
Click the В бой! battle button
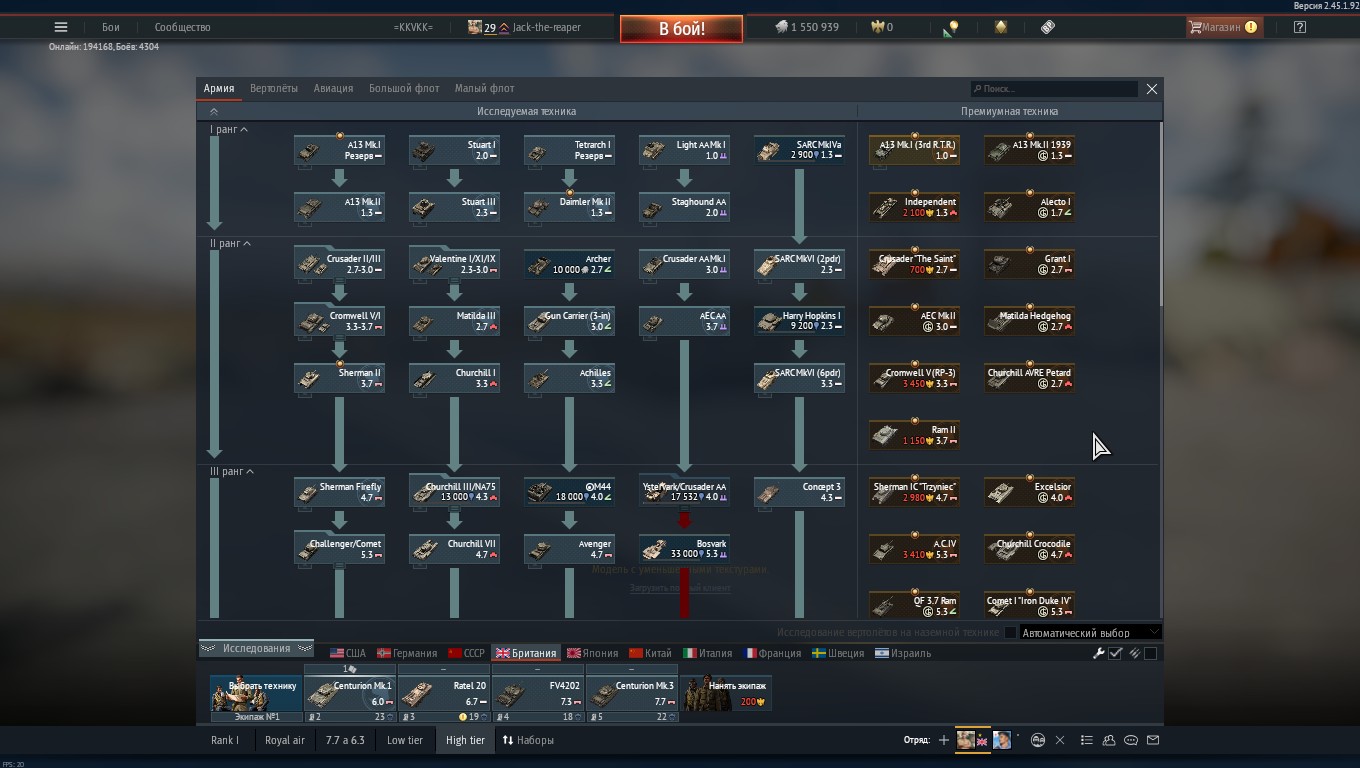coord(681,28)
